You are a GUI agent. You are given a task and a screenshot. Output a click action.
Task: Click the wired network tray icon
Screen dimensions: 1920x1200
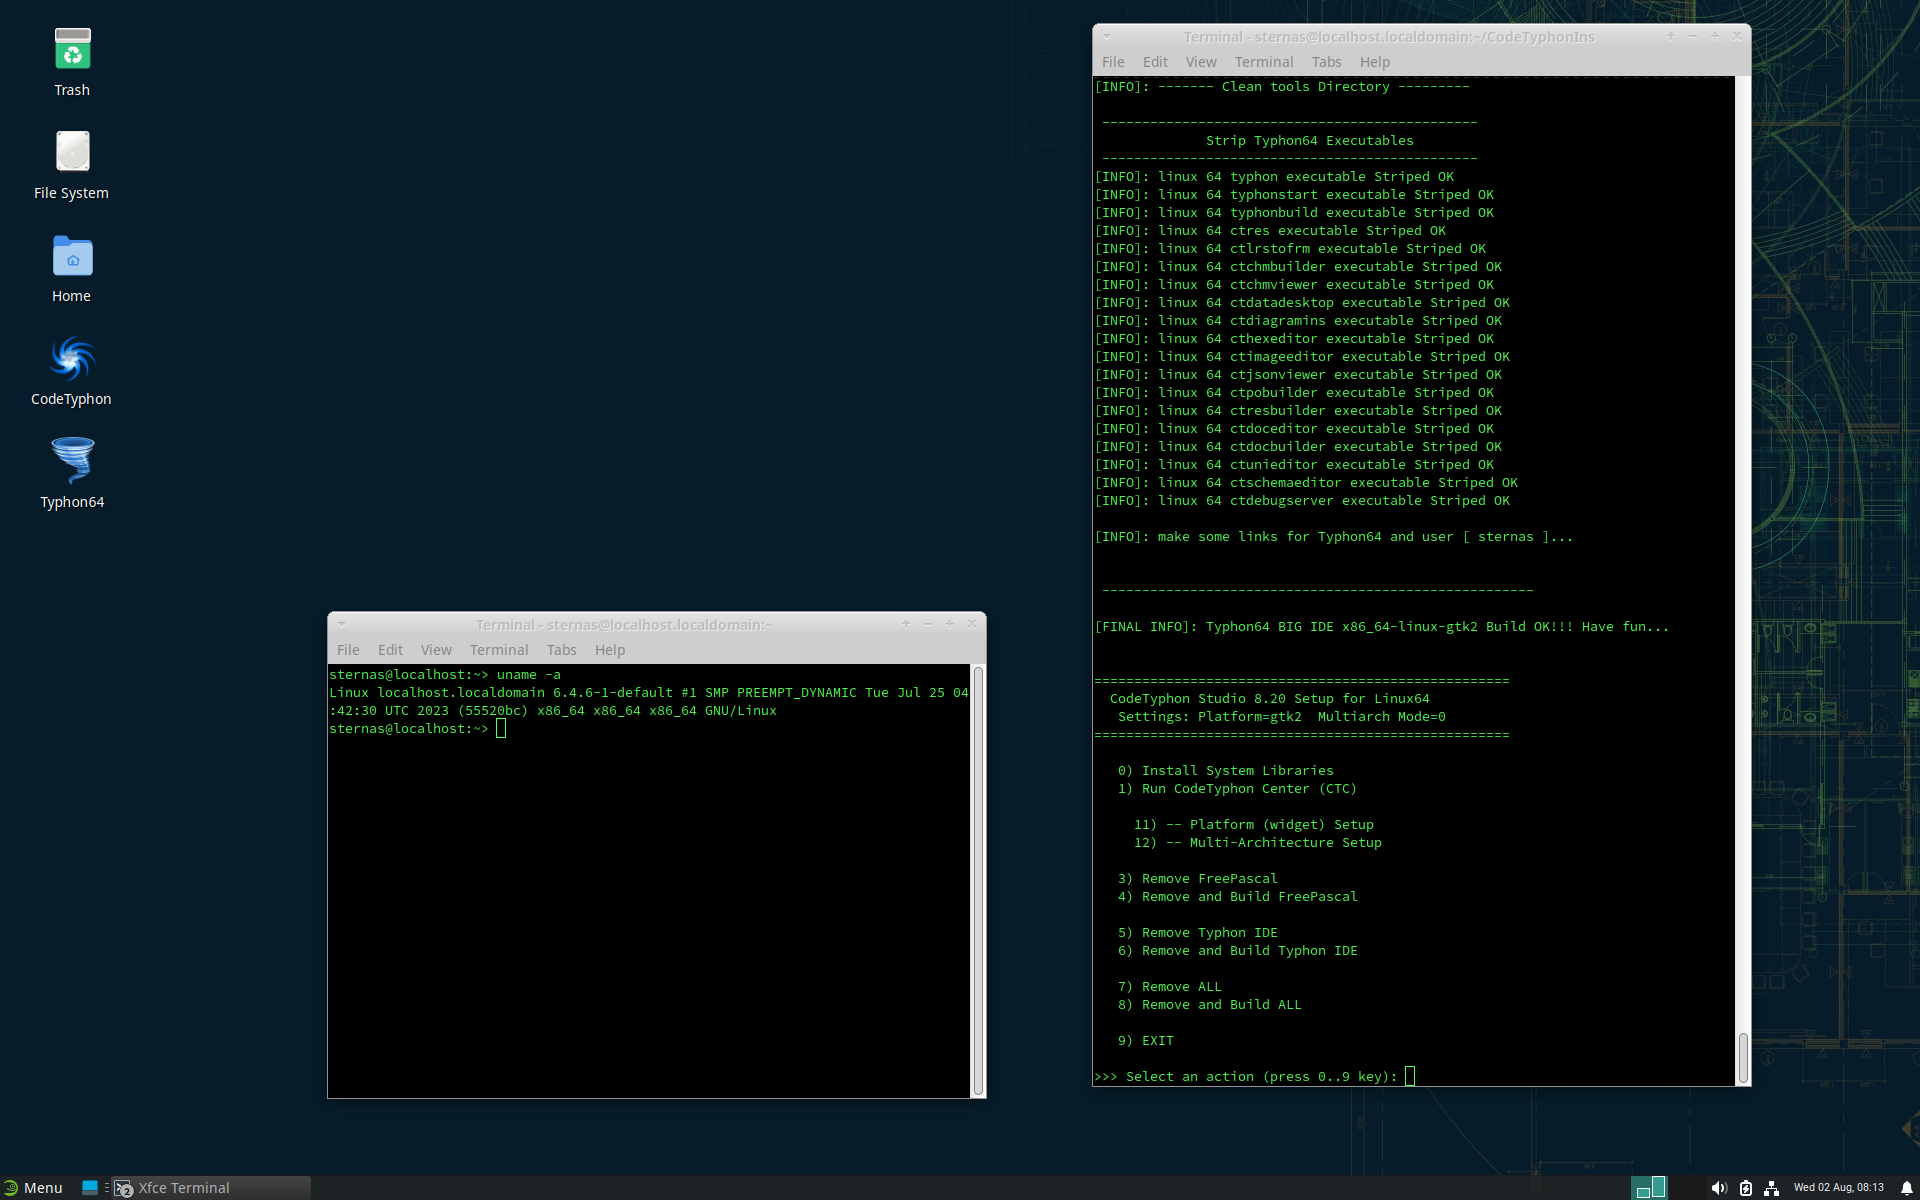click(x=1771, y=1188)
